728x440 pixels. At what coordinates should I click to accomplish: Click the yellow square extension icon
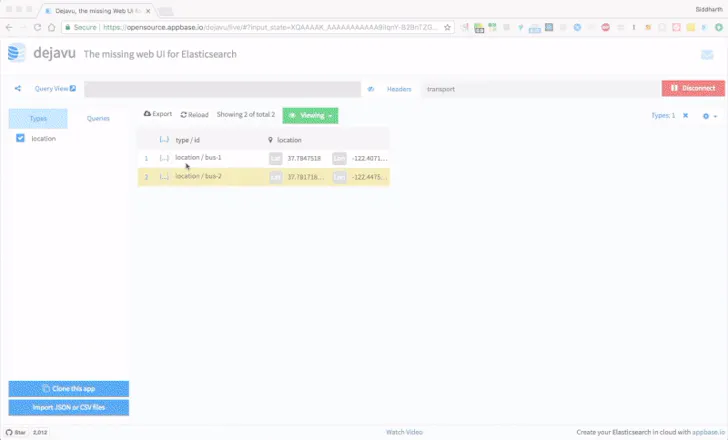point(691,27)
